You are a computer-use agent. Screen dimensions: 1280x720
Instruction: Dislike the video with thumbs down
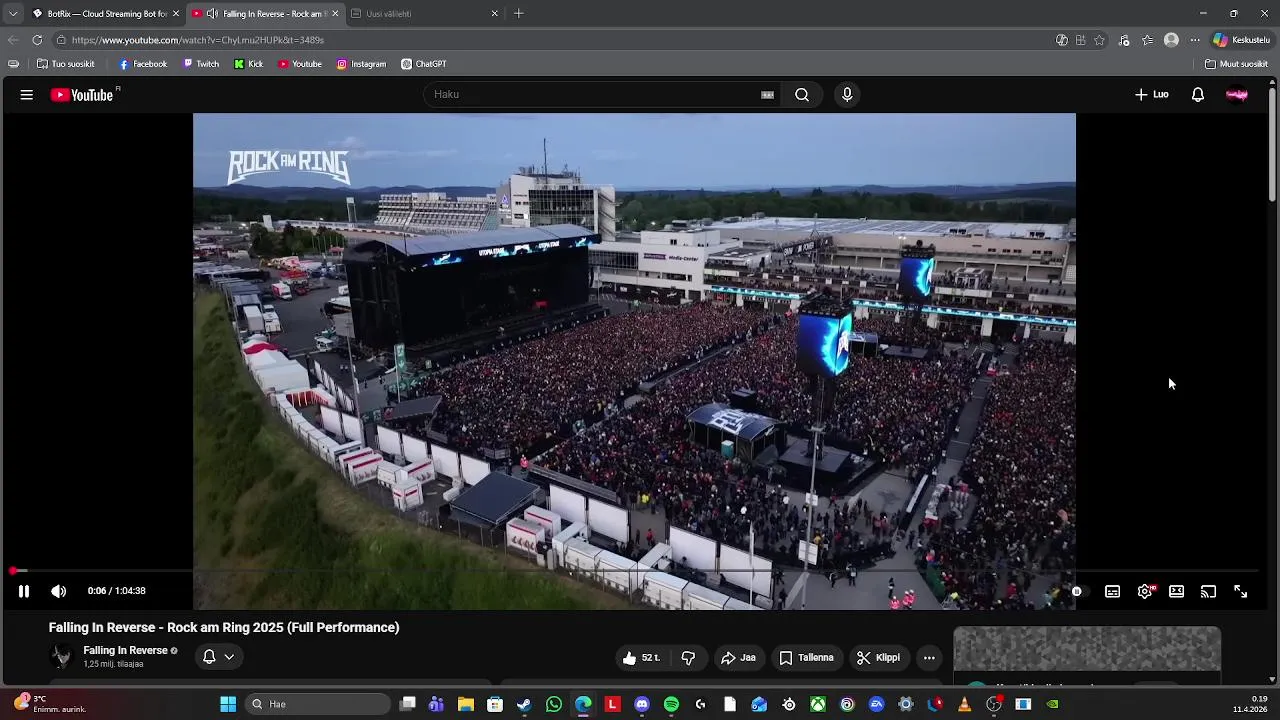pos(688,658)
